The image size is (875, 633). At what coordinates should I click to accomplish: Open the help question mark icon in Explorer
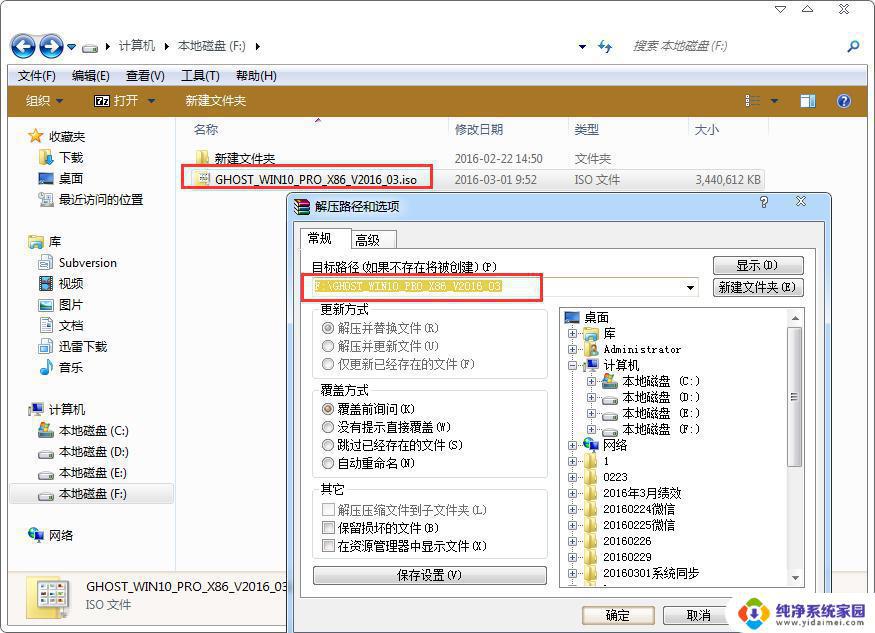pyautogui.click(x=844, y=101)
